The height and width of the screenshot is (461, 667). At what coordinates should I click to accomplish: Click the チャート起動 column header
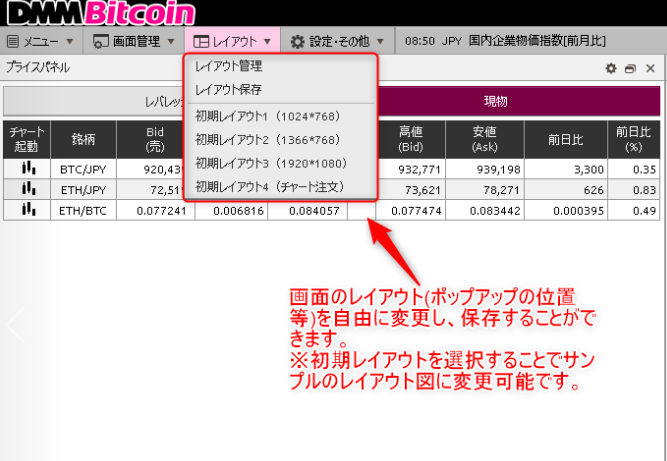click(x=27, y=139)
